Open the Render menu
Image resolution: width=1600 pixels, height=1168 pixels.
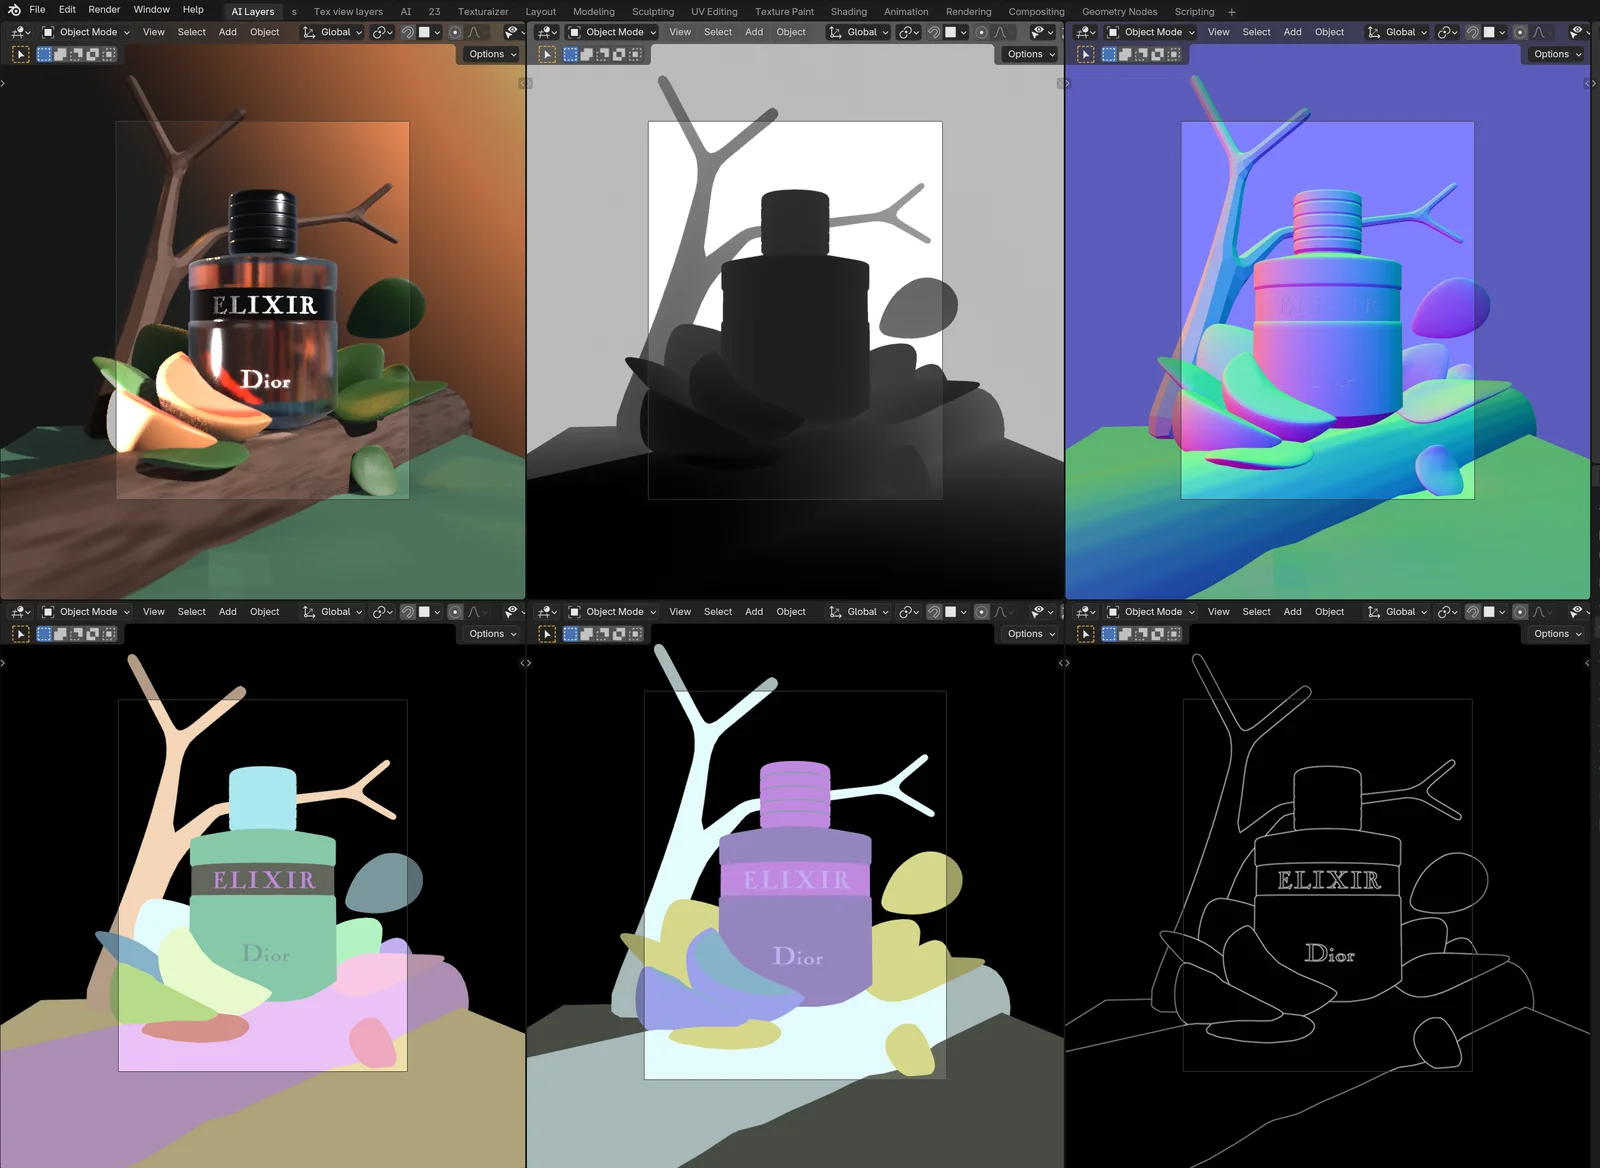(103, 9)
